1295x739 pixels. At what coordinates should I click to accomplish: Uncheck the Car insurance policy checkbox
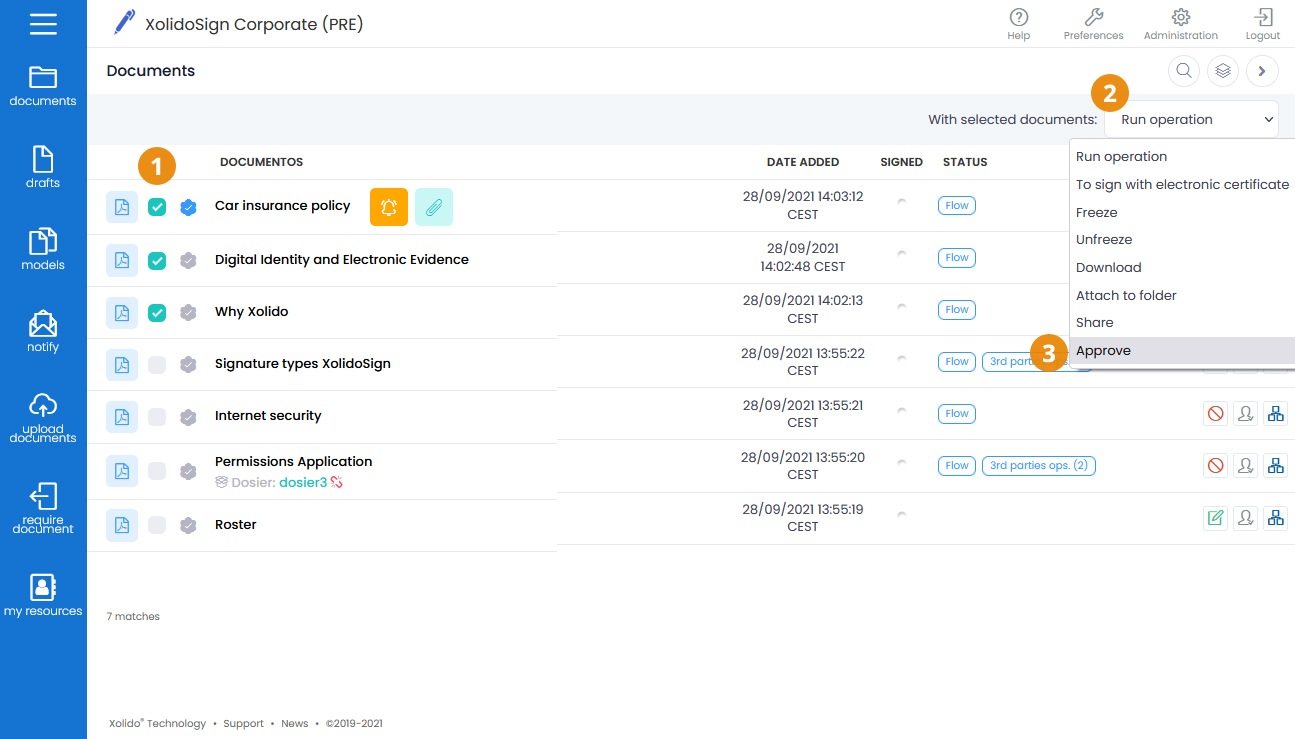tap(157, 207)
